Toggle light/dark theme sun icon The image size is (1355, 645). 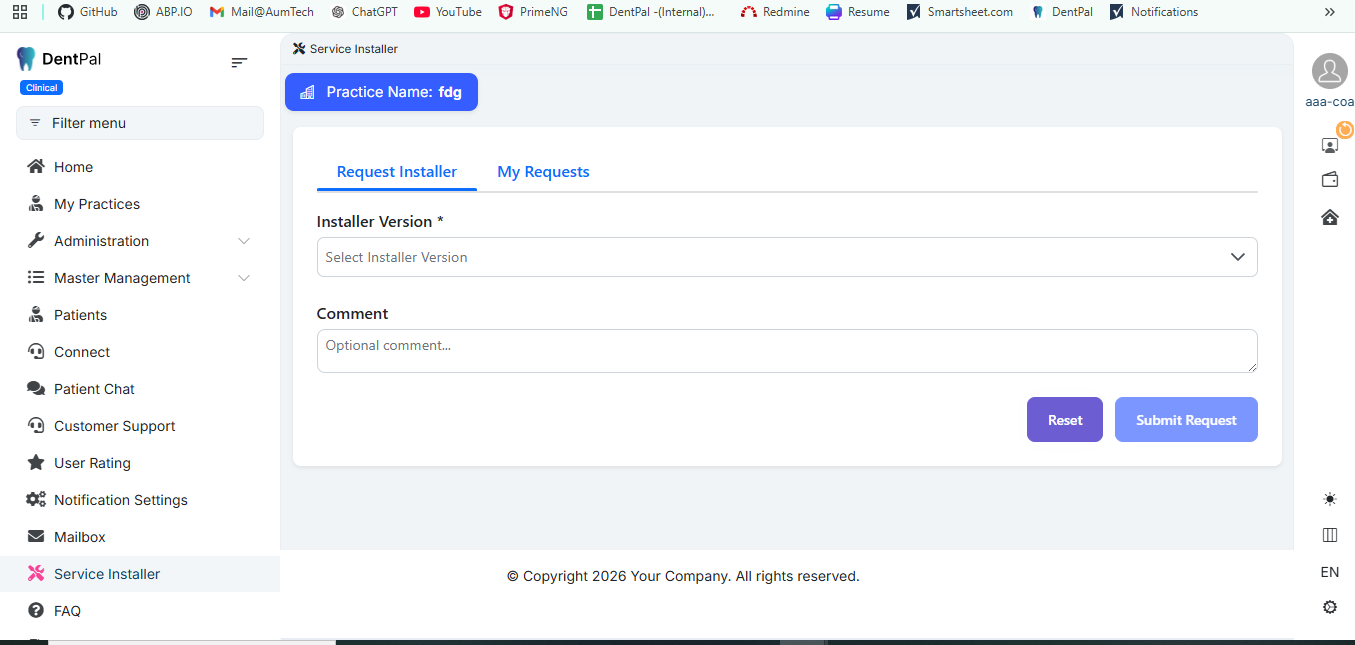tap(1329, 499)
